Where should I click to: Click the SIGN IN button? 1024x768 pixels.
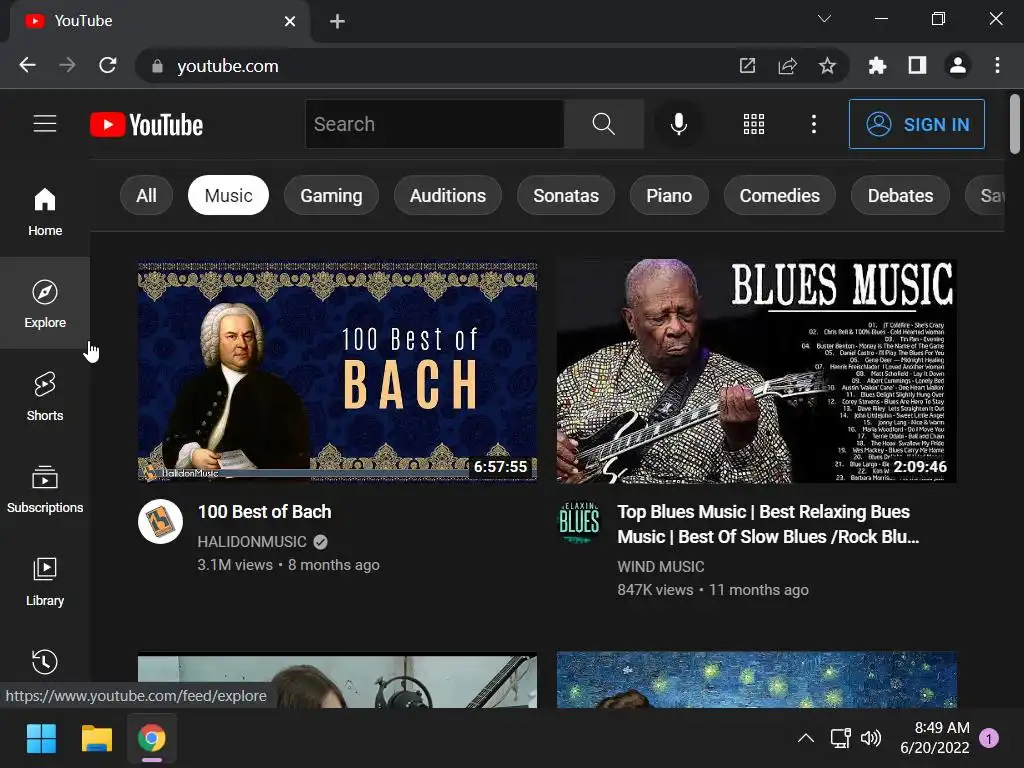tap(917, 124)
